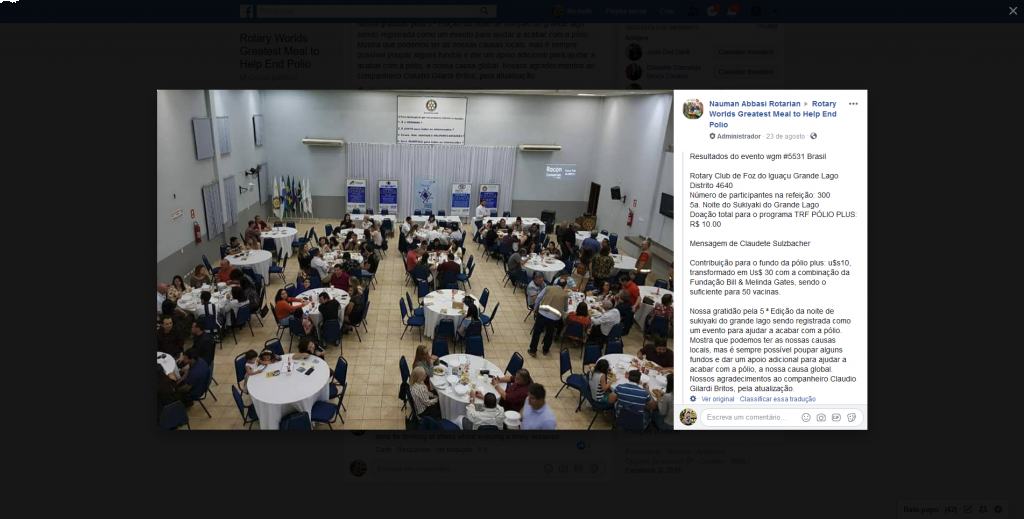
Task: Close the photo viewer overlay
Action: point(1013,10)
